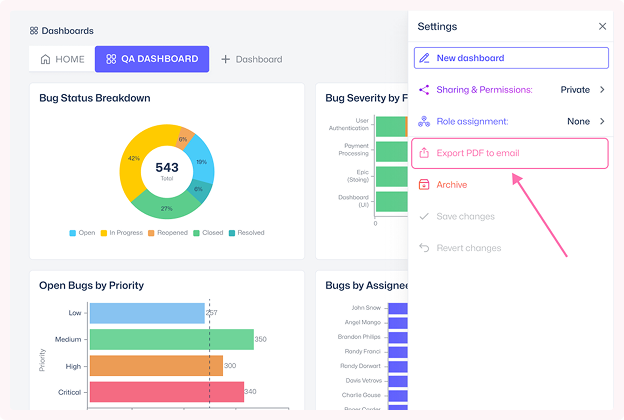Click the home icon in HOME tab

[x=45, y=59]
